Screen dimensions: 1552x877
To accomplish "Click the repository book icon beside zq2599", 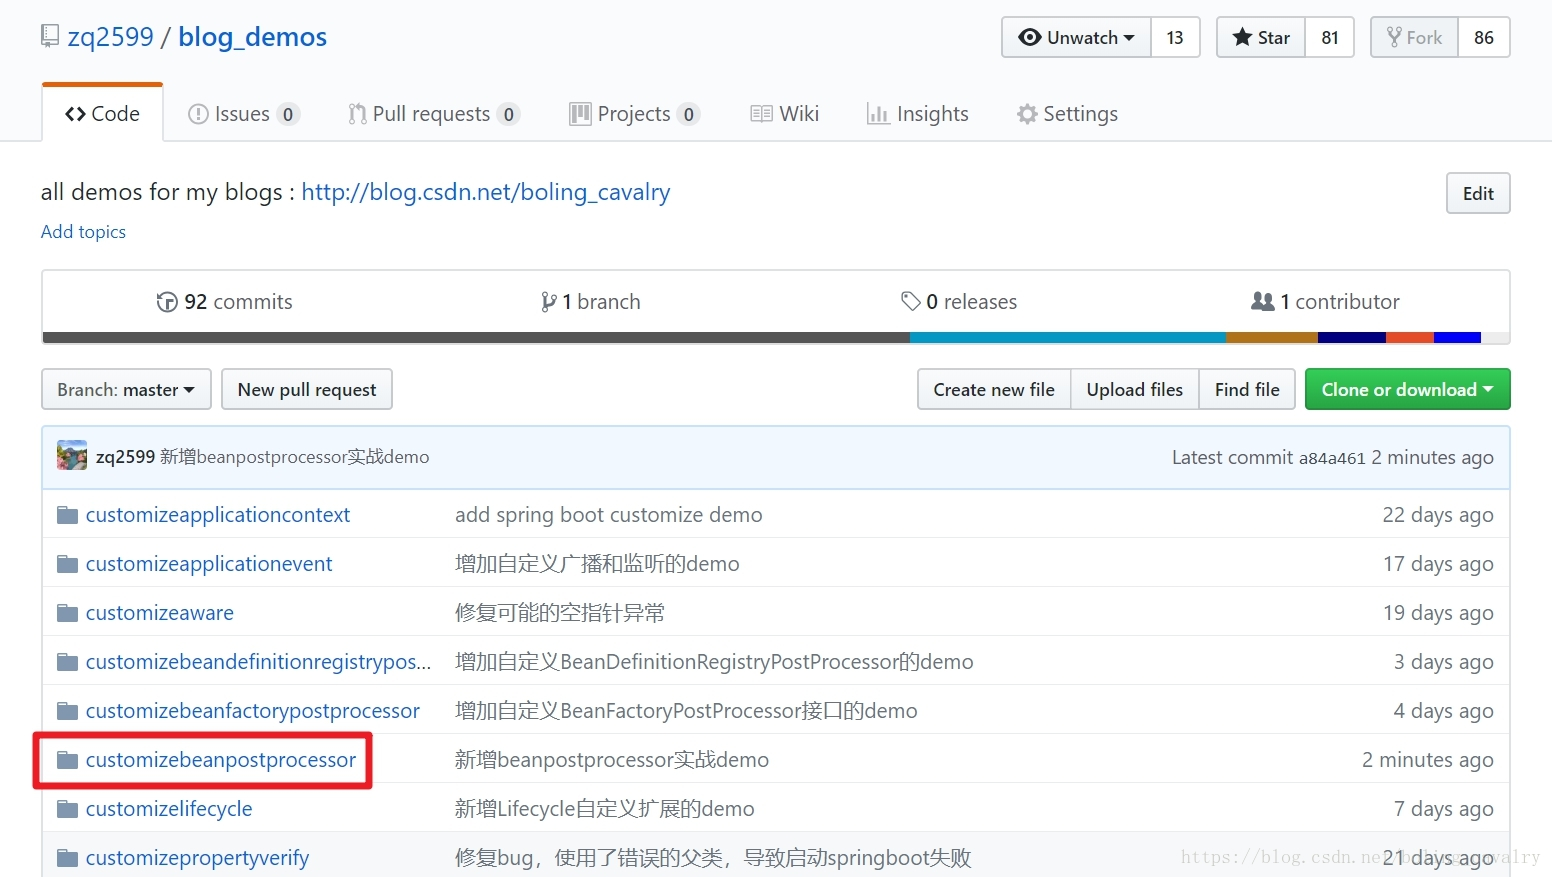I will [50, 37].
